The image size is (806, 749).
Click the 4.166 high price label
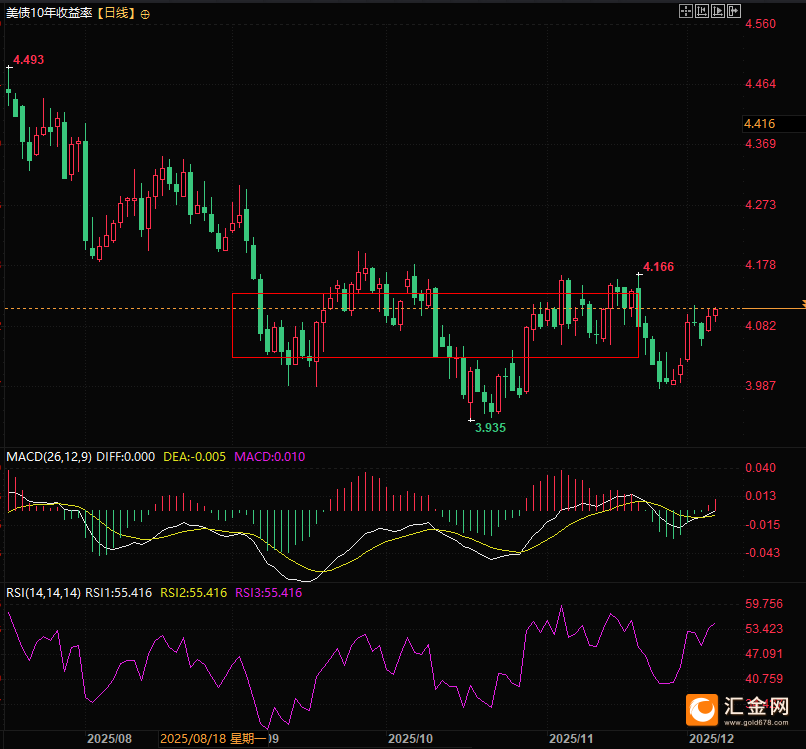coord(658,267)
